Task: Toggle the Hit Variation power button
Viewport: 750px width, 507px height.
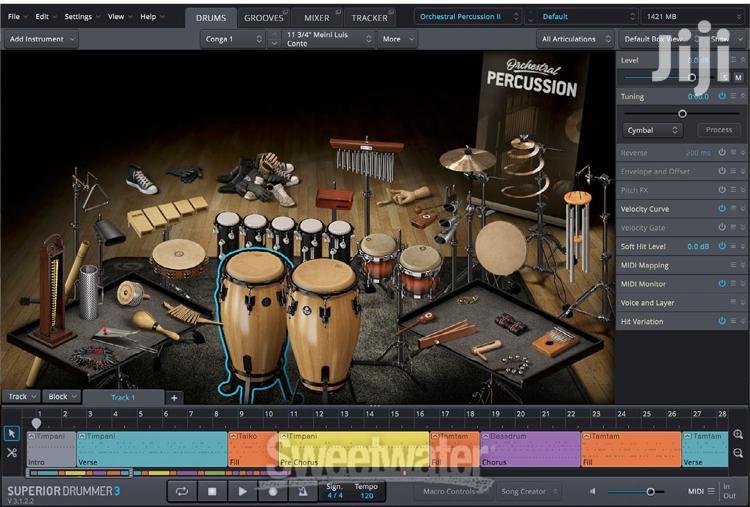Action: coord(722,321)
